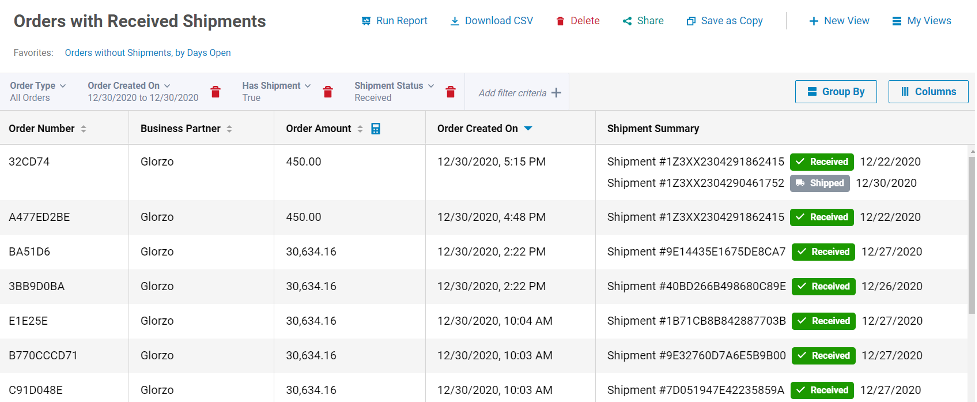Open the Order Type filter dropdown

tap(38, 86)
